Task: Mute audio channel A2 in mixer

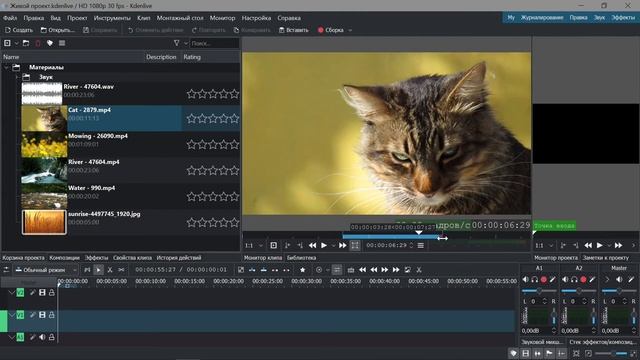Action: tap(565, 280)
